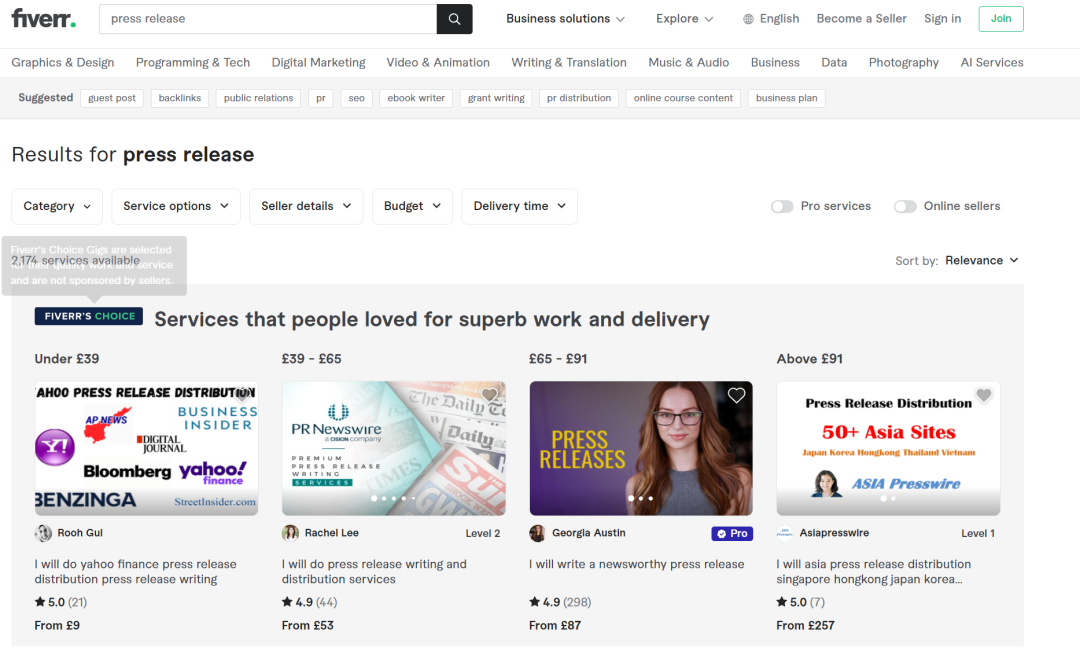Toggle the Online sellers switch
This screenshot has height=655, width=1080.
click(x=905, y=207)
